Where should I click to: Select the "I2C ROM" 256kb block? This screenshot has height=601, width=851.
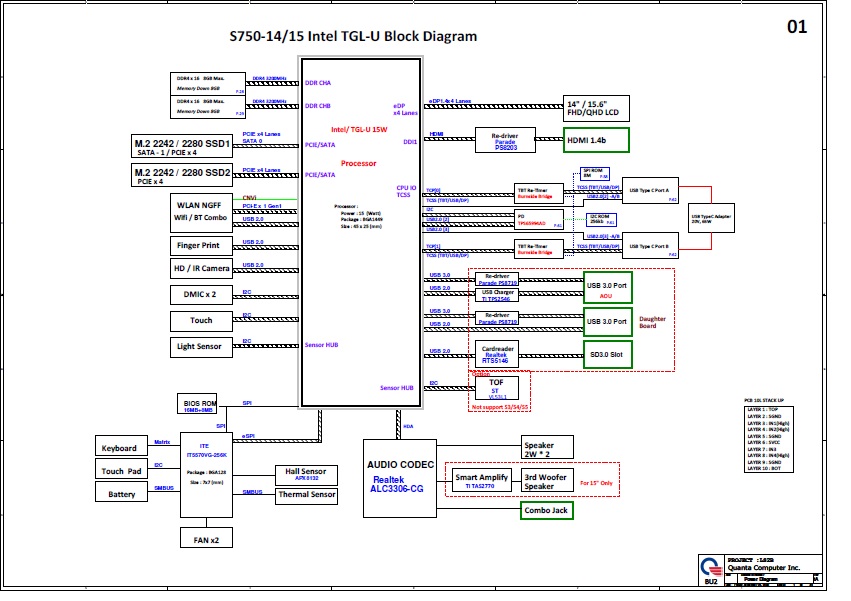point(601,219)
